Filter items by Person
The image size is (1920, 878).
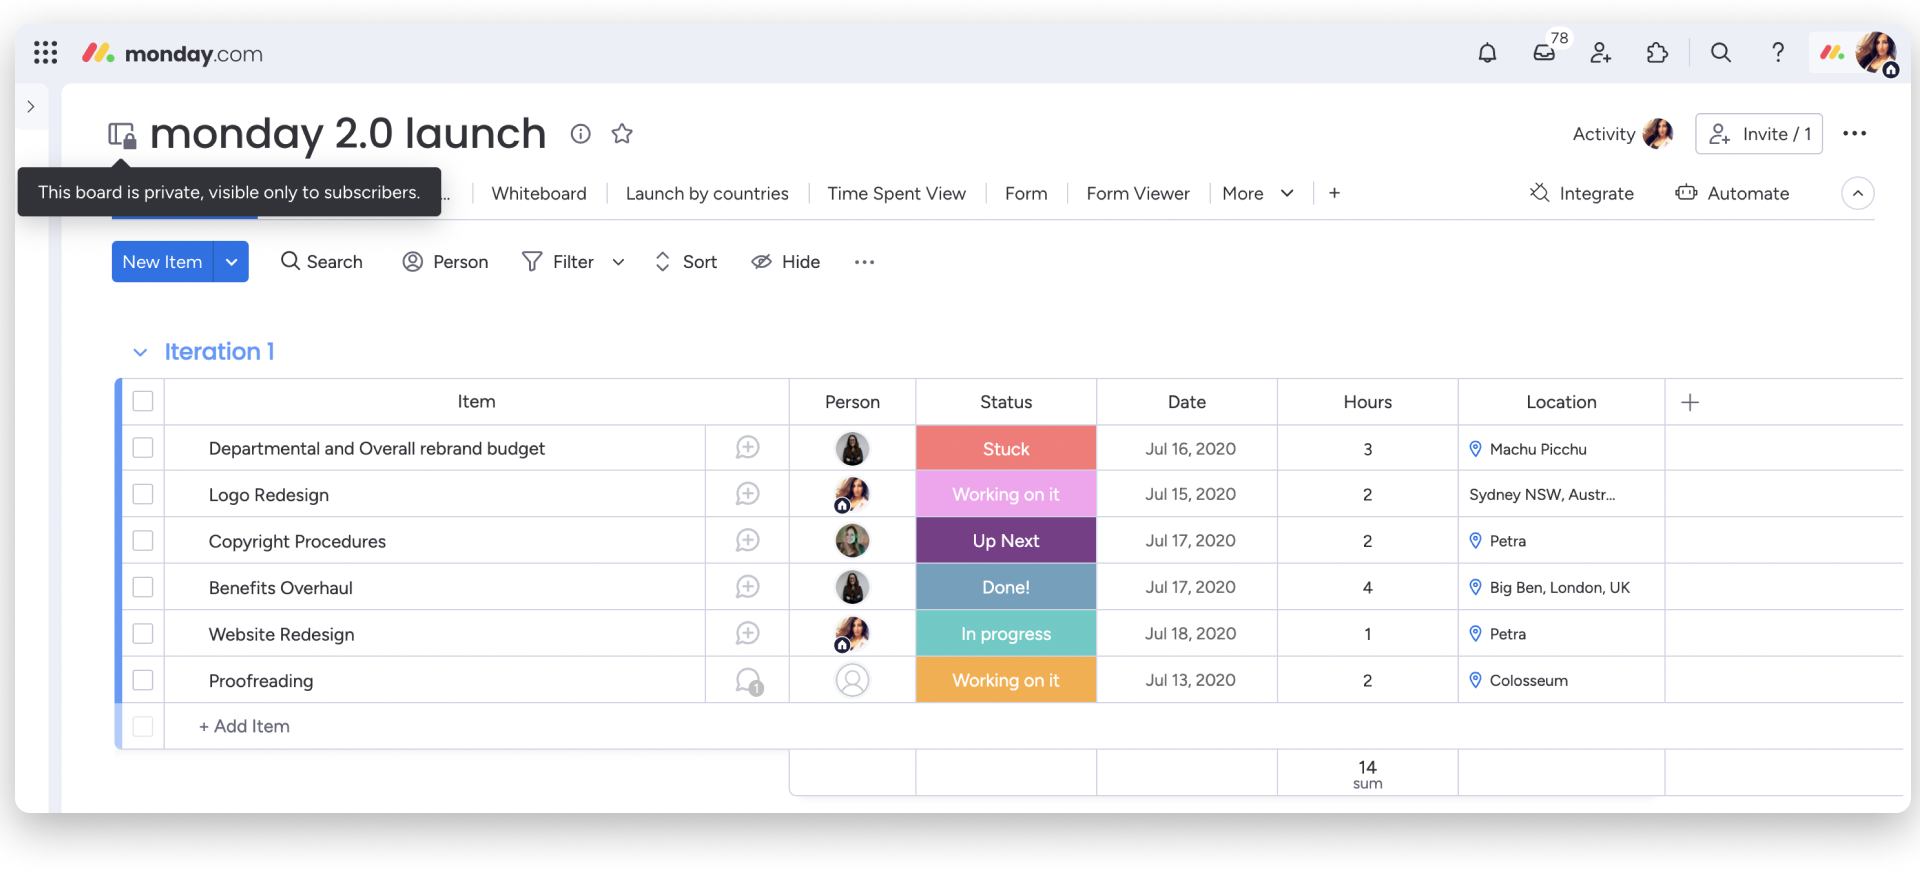coord(445,262)
